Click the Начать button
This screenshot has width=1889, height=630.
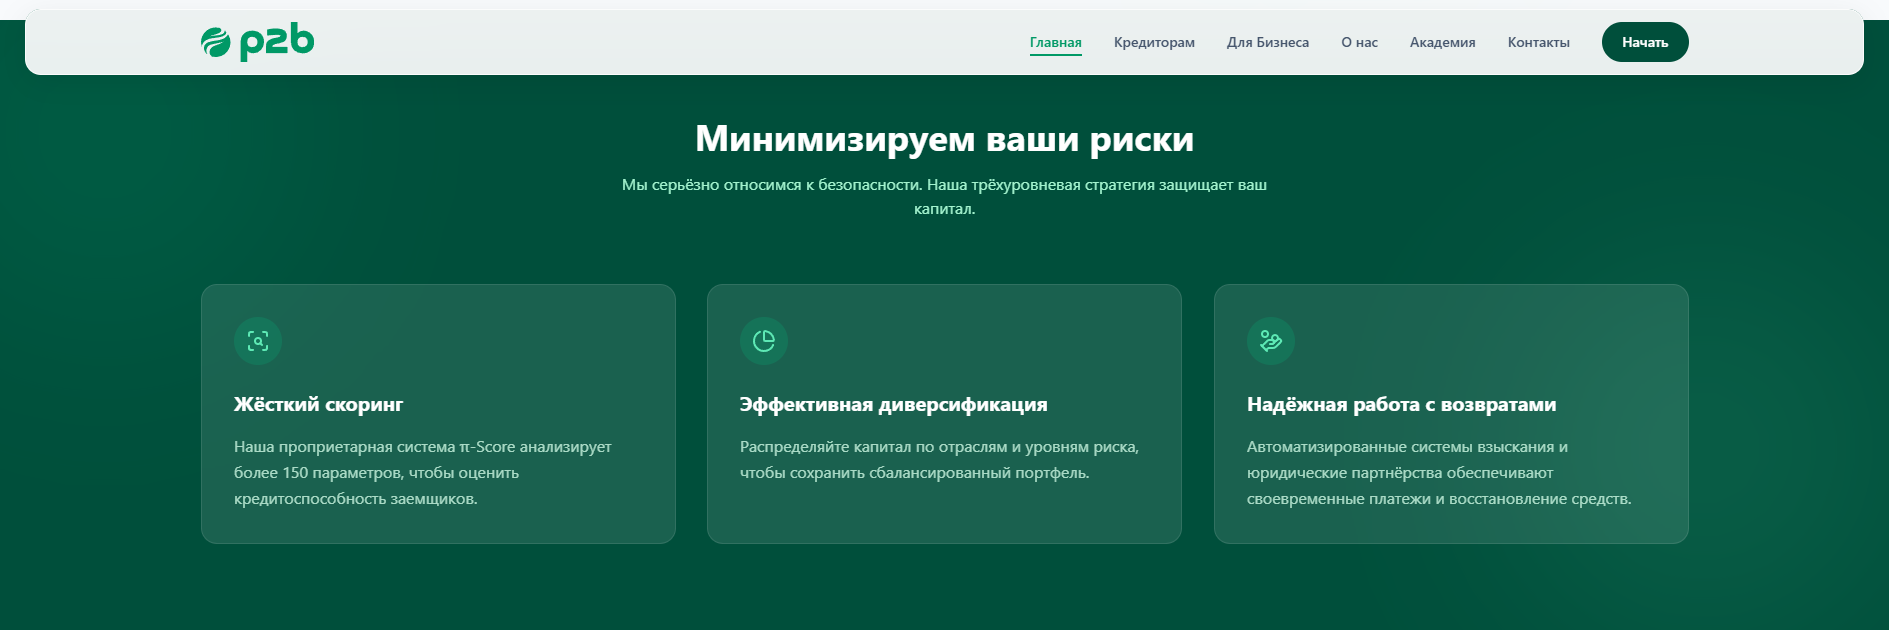coord(1645,42)
